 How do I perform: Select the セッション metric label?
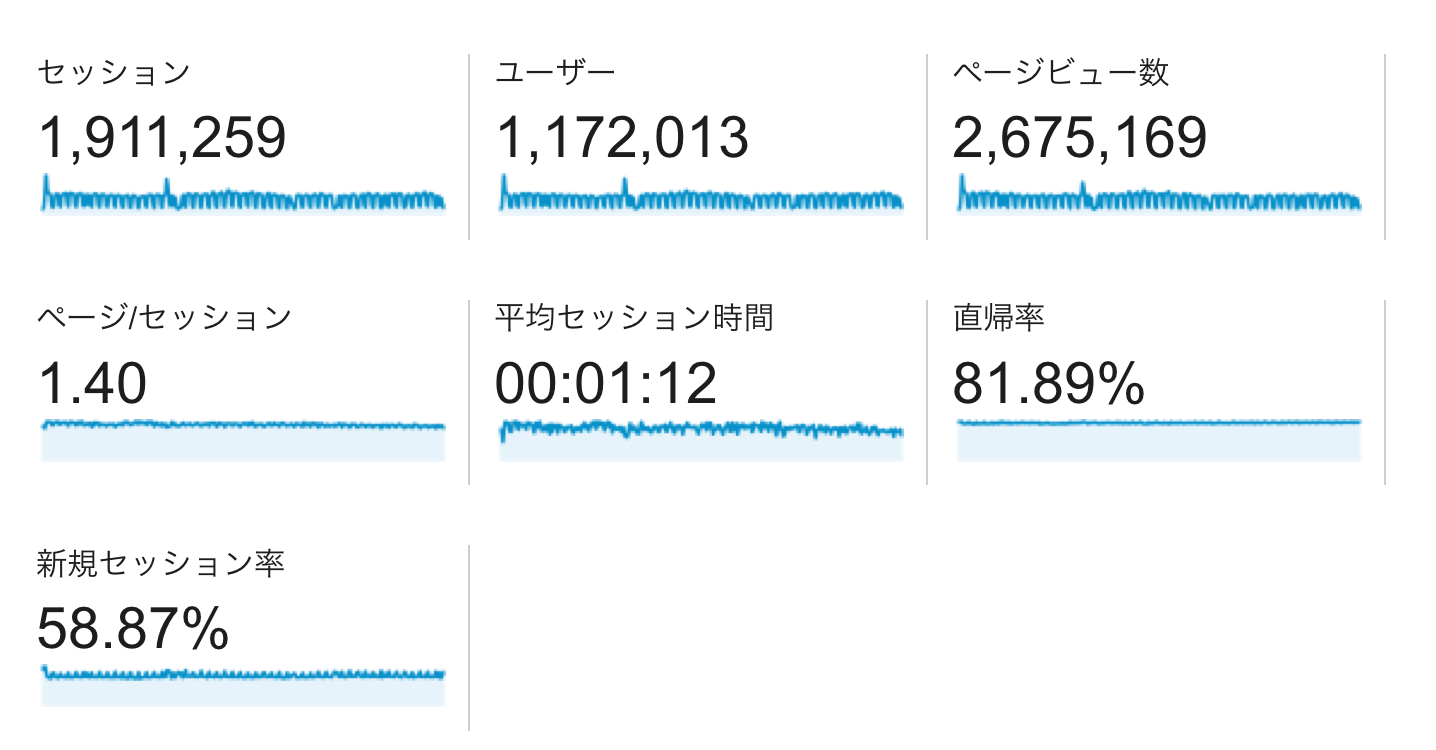tap(113, 73)
